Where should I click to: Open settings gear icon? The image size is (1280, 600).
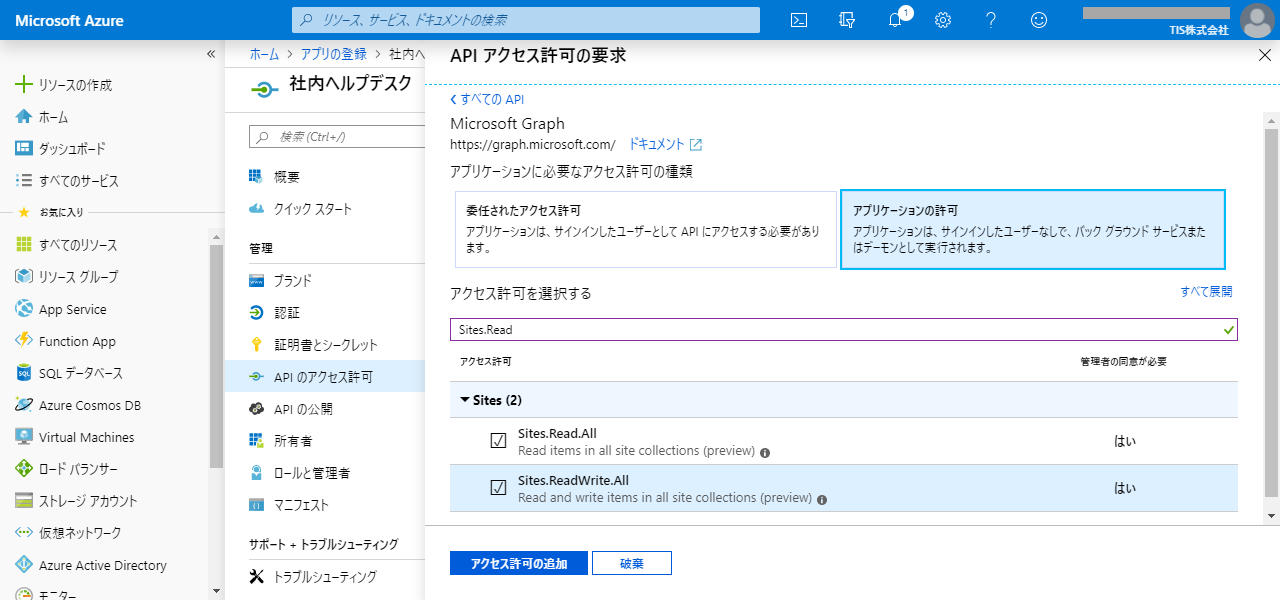click(x=943, y=20)
